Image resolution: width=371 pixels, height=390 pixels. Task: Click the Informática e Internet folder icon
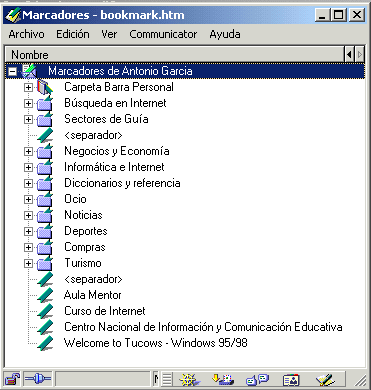point(45,167)
